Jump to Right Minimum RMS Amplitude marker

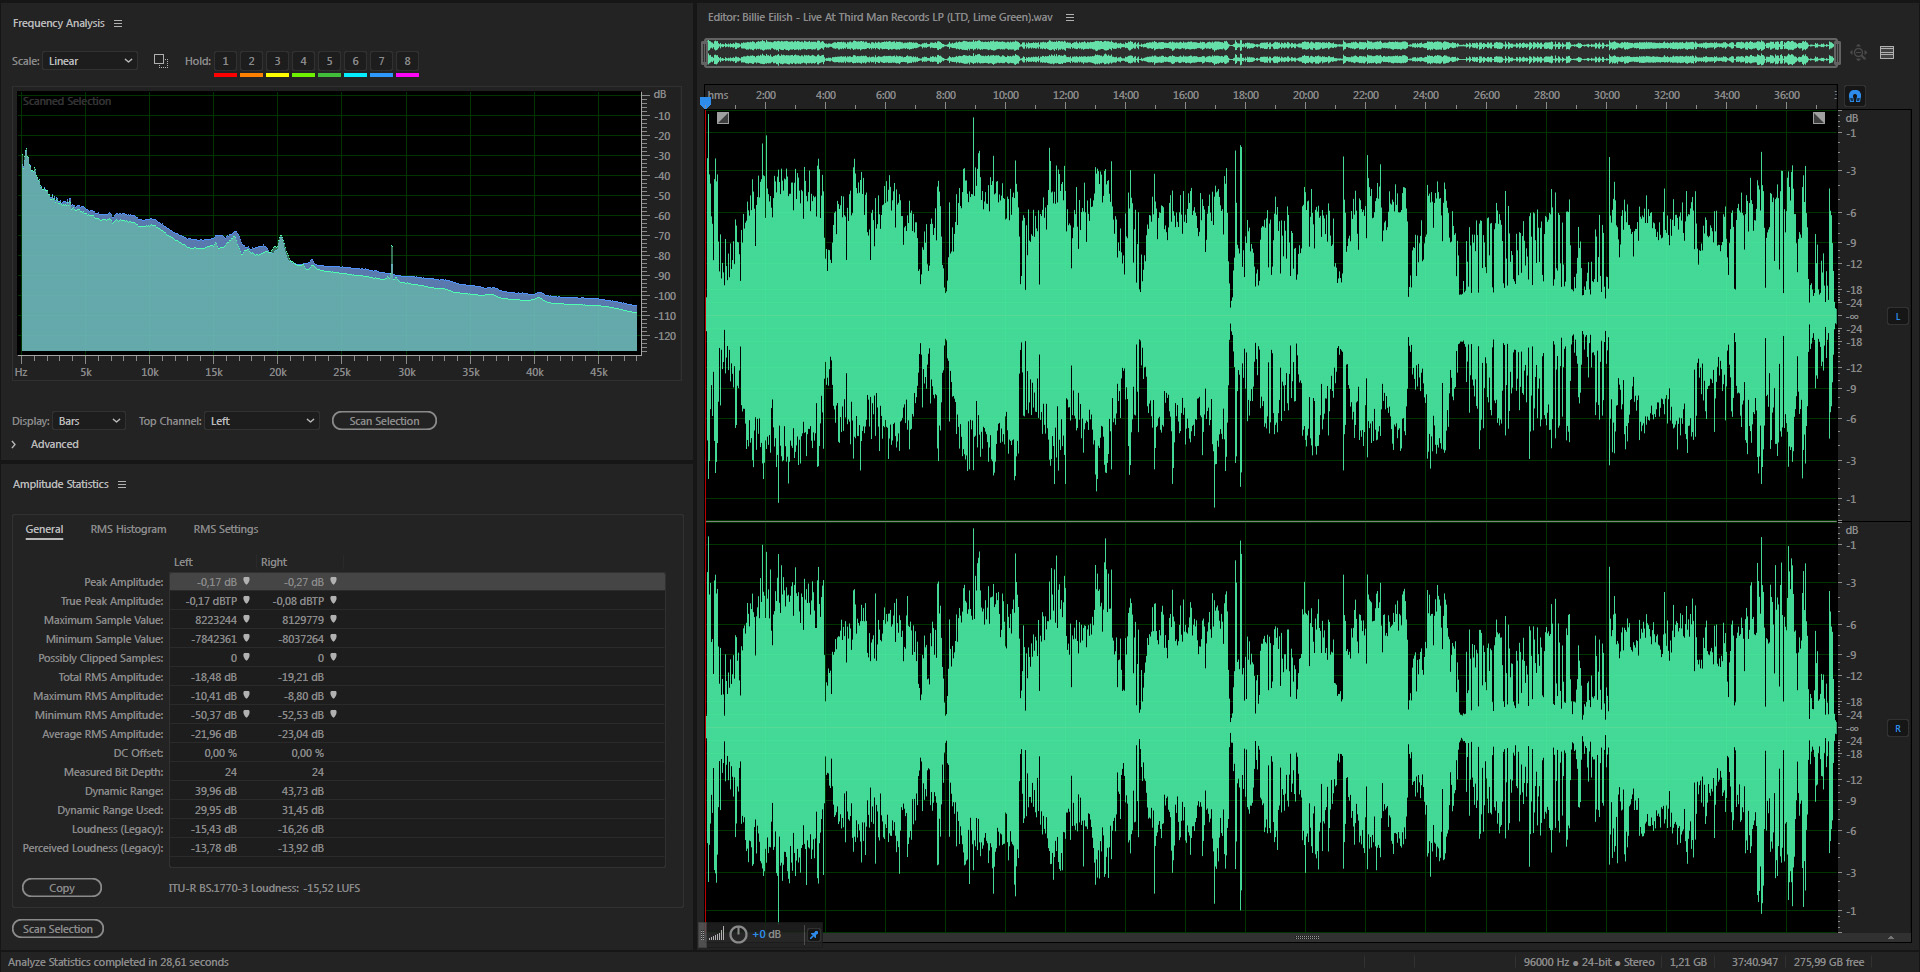click(x=333, y=714)
